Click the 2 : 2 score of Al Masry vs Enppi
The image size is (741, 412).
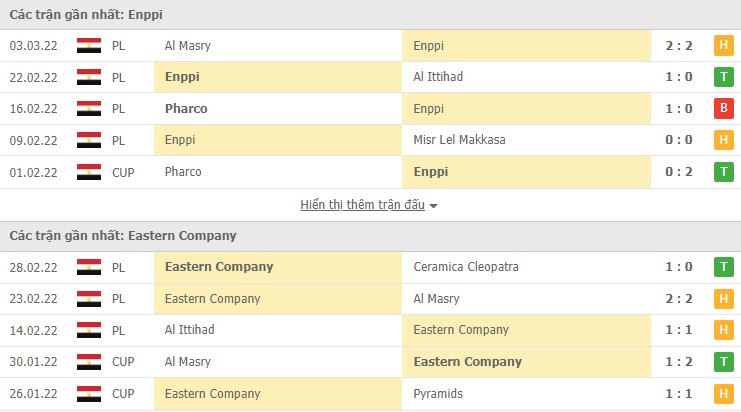pos(677,45)
